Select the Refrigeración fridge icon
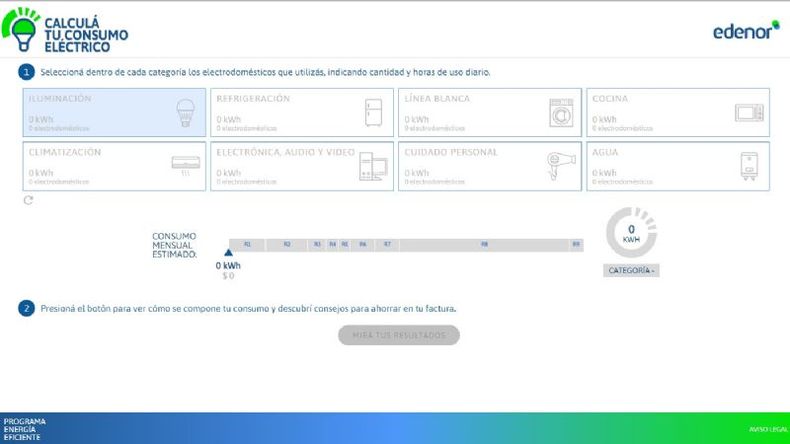 click(373, 112)
